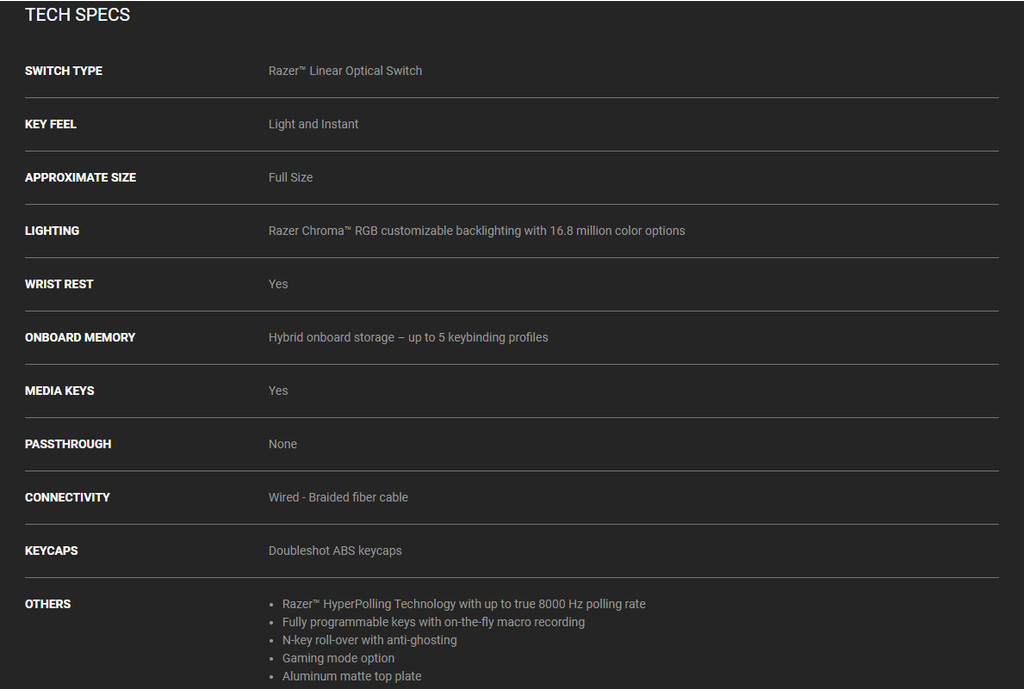Click the KEY FEEL label
This screenshot has height=691, width=1024.
[x=50, y=124]
